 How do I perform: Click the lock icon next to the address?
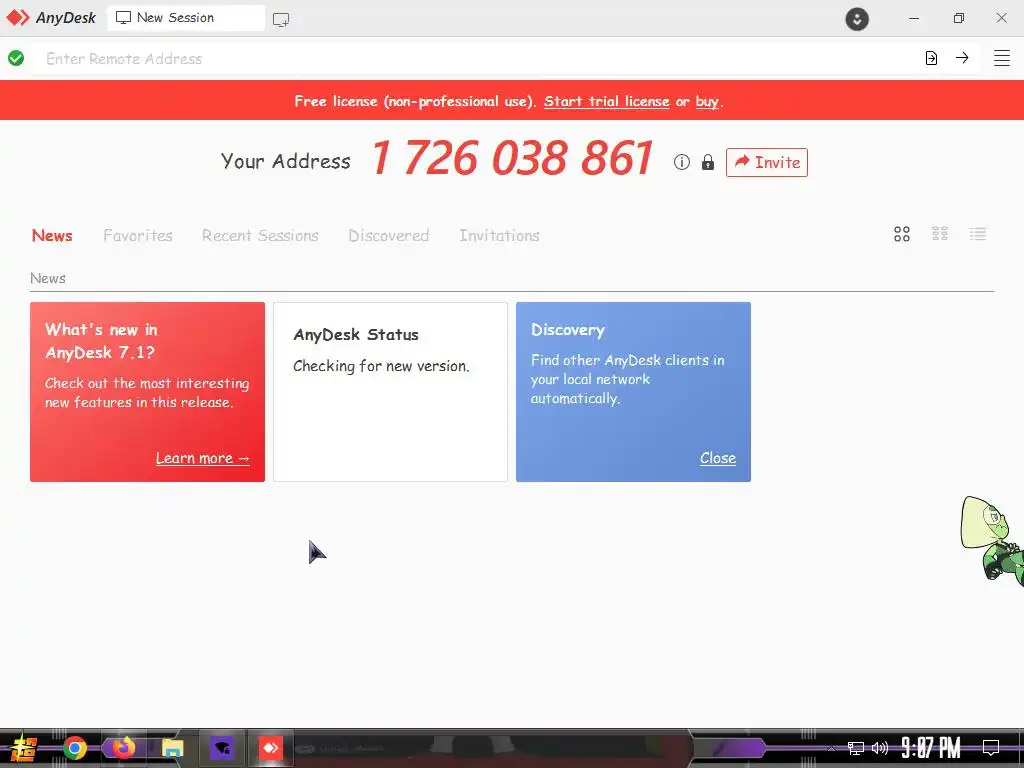point(707,162)
